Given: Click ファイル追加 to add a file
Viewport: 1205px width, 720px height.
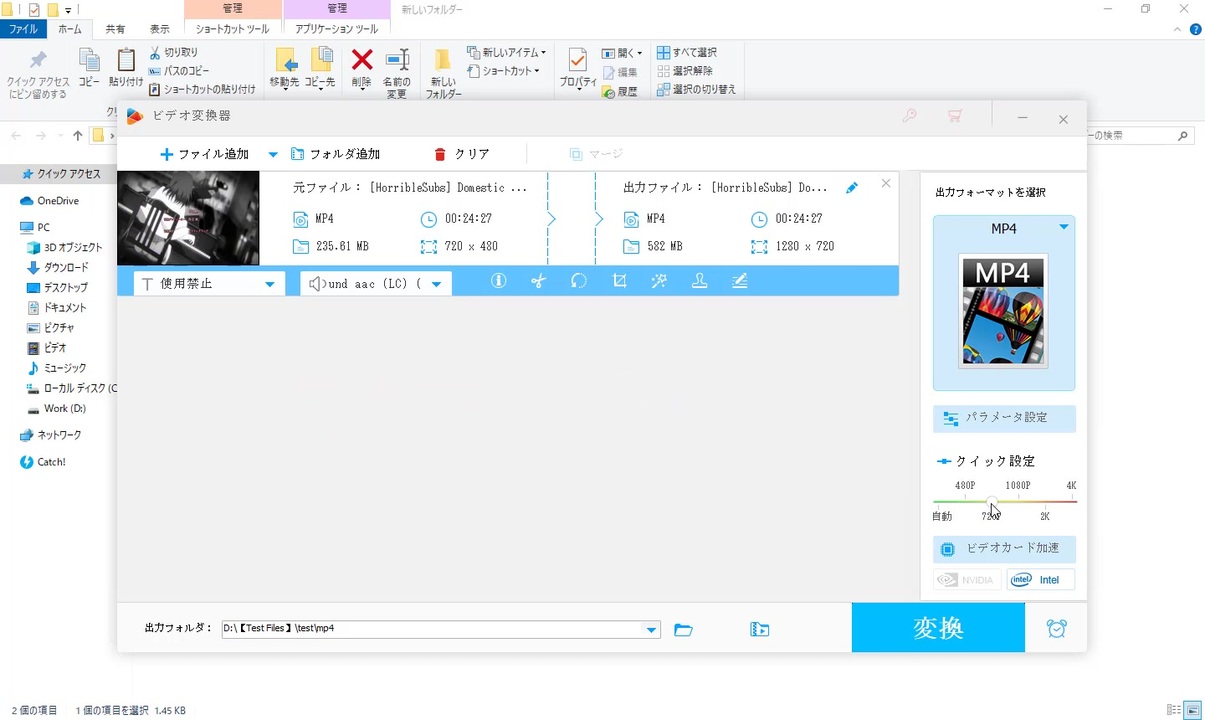Looking at the screenshot, I should click(x=205, y=154).
